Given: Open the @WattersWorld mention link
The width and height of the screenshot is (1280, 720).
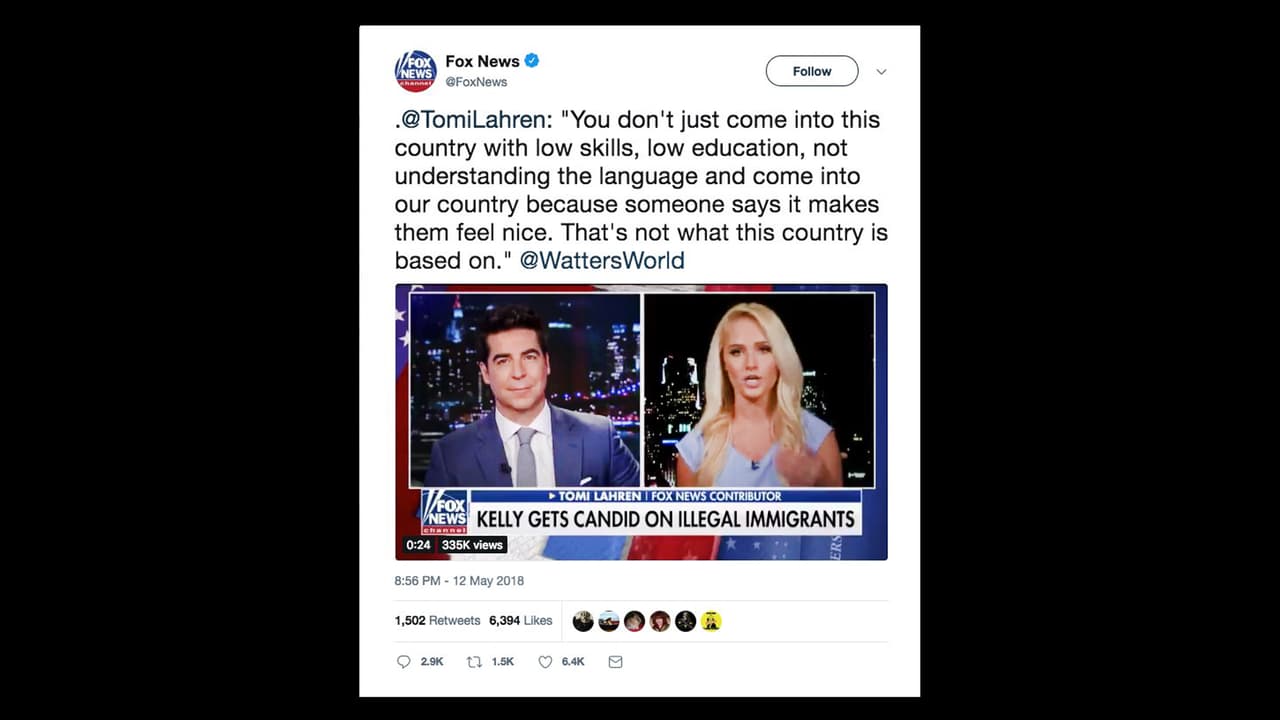Looking at the screenshot, I should [603, 261].
